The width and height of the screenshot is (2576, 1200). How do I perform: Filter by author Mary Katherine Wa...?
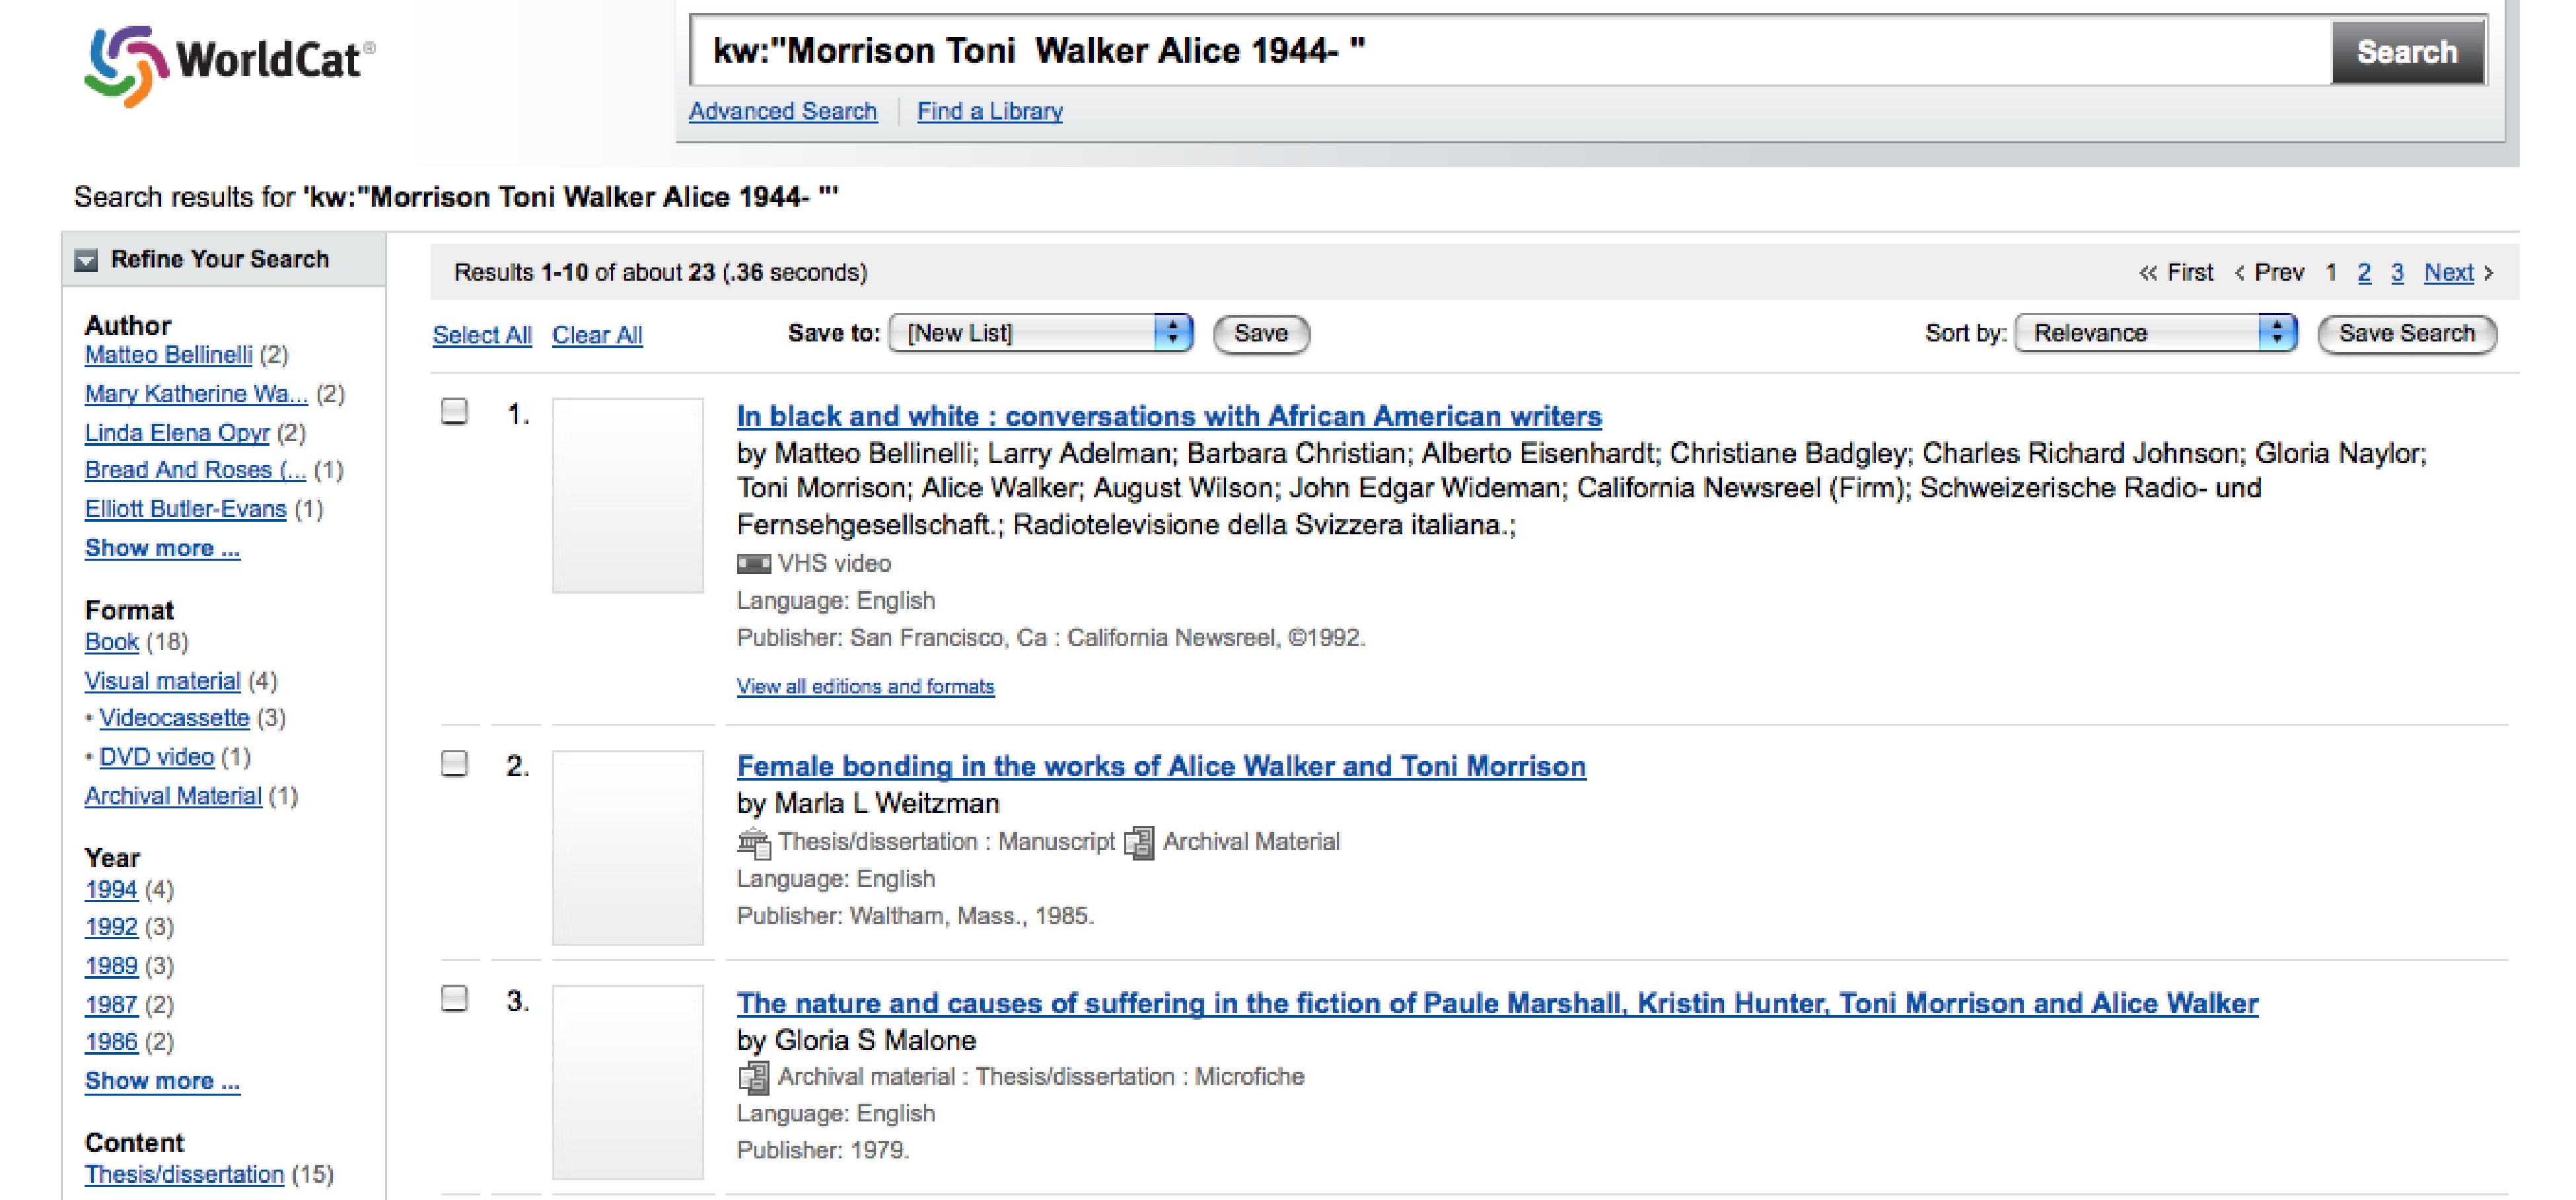[196, 394]
